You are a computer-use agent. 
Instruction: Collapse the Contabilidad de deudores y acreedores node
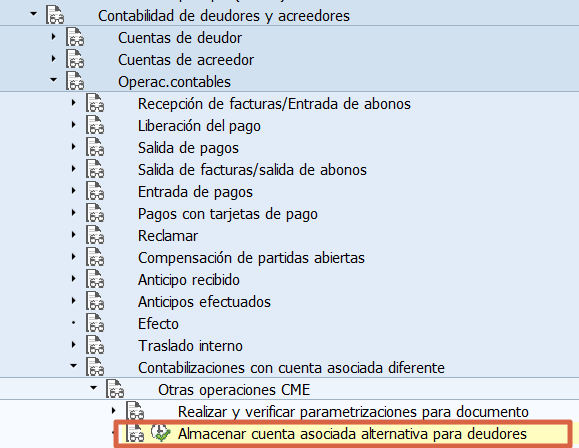[x=34, y=14]
